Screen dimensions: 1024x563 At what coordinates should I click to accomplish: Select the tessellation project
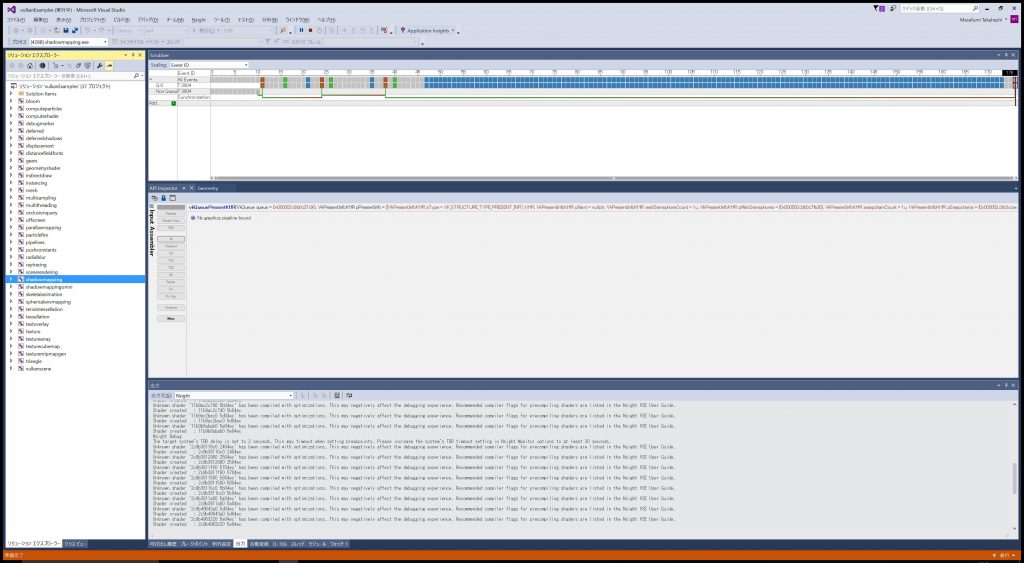[x=37, y=317]
